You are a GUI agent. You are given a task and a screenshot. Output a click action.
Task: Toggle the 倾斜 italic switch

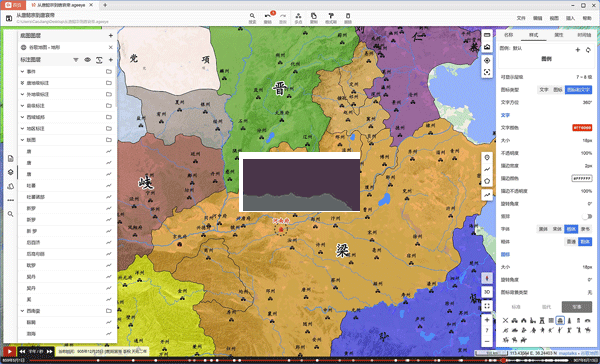point(587,216)
